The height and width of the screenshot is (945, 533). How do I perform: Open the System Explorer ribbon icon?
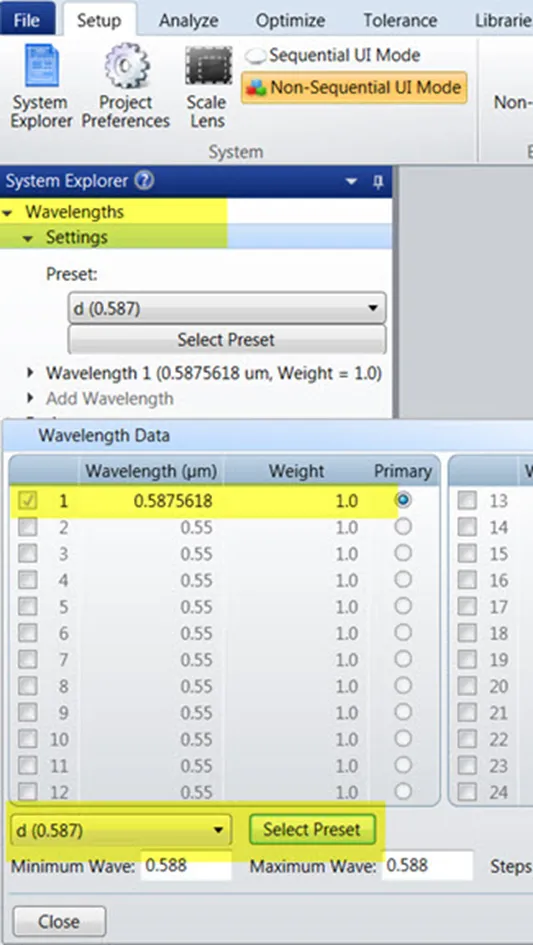(x=40, y=87)
